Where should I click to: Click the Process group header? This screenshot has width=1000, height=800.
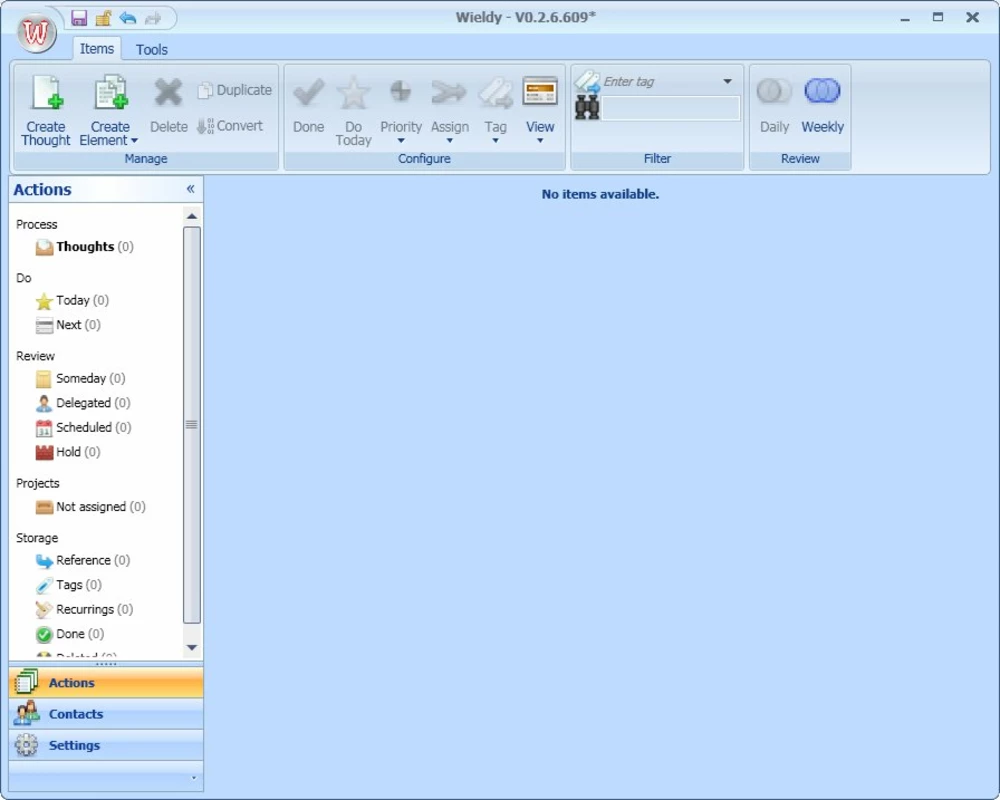pos(36,224)
